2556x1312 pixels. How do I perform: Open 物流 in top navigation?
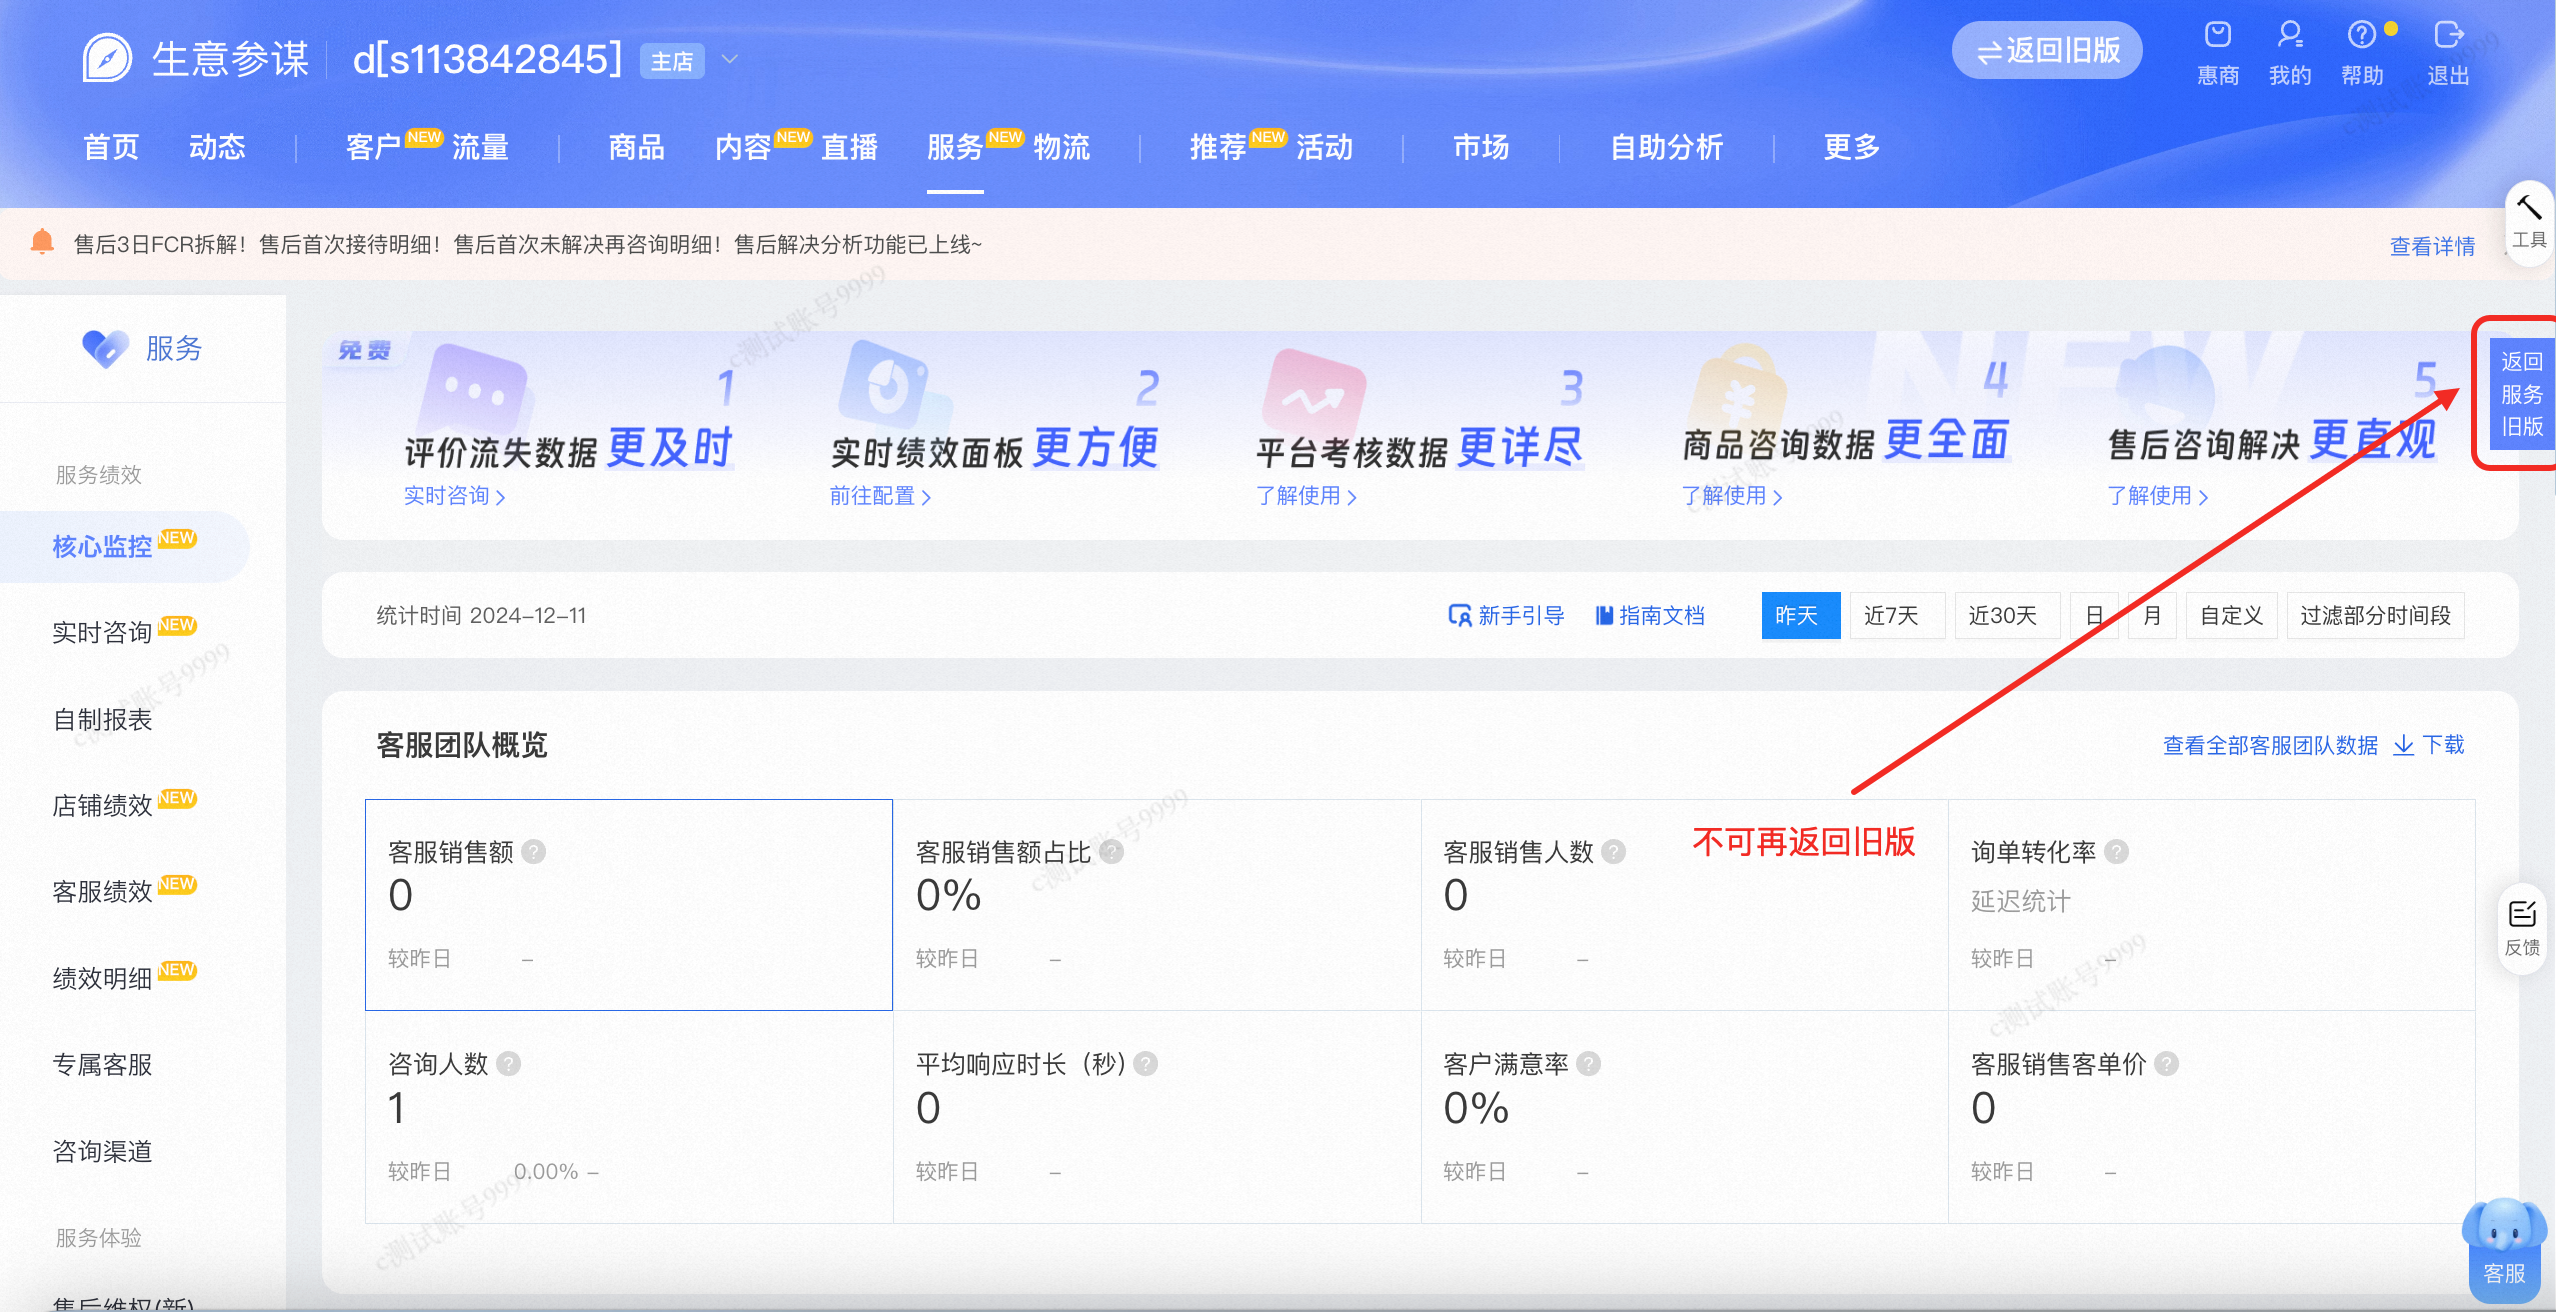[x=1062, y=147]
